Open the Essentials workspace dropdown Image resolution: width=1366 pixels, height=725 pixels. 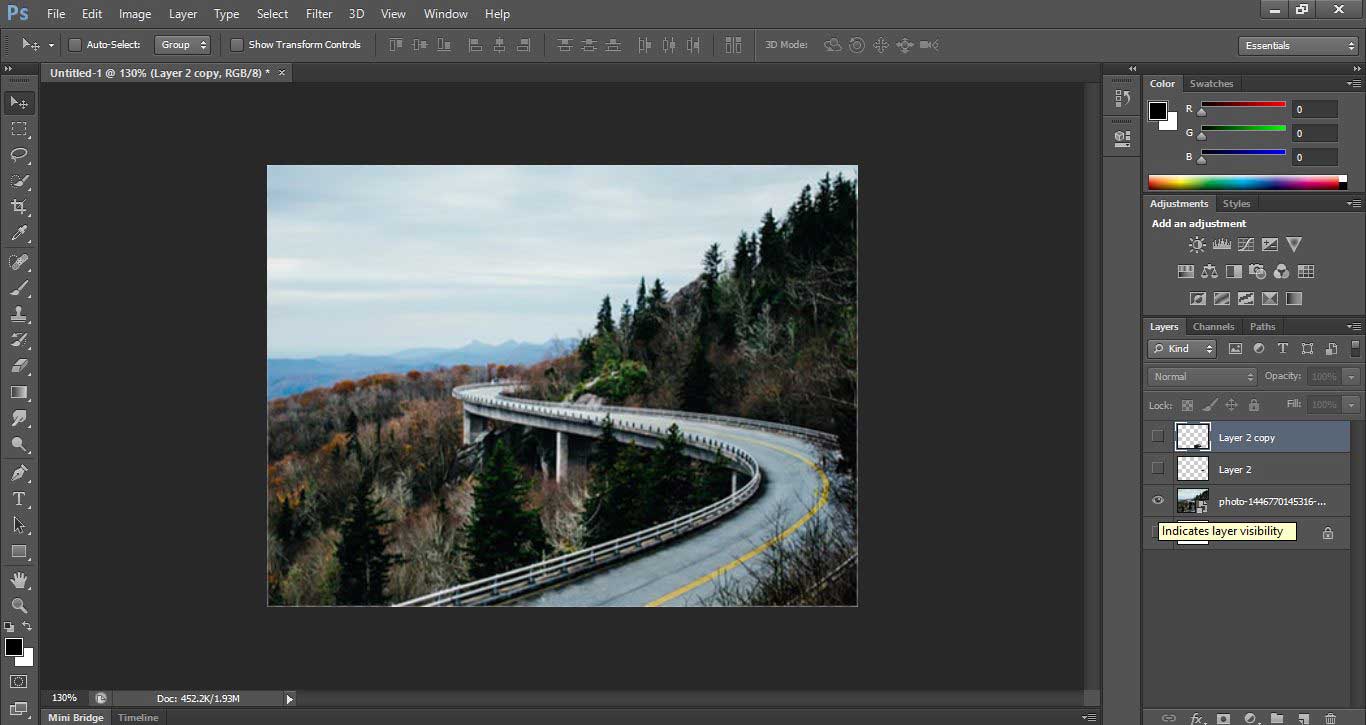pyautogui.click(x=1297, y=46)
